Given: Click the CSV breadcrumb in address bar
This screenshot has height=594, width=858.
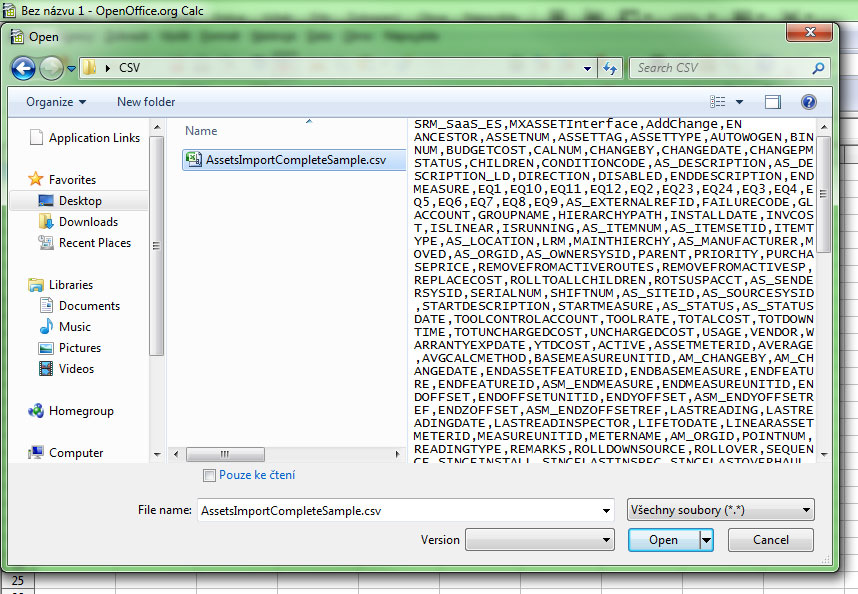Looking at the screenshot, I should click(x=130, y=68).
